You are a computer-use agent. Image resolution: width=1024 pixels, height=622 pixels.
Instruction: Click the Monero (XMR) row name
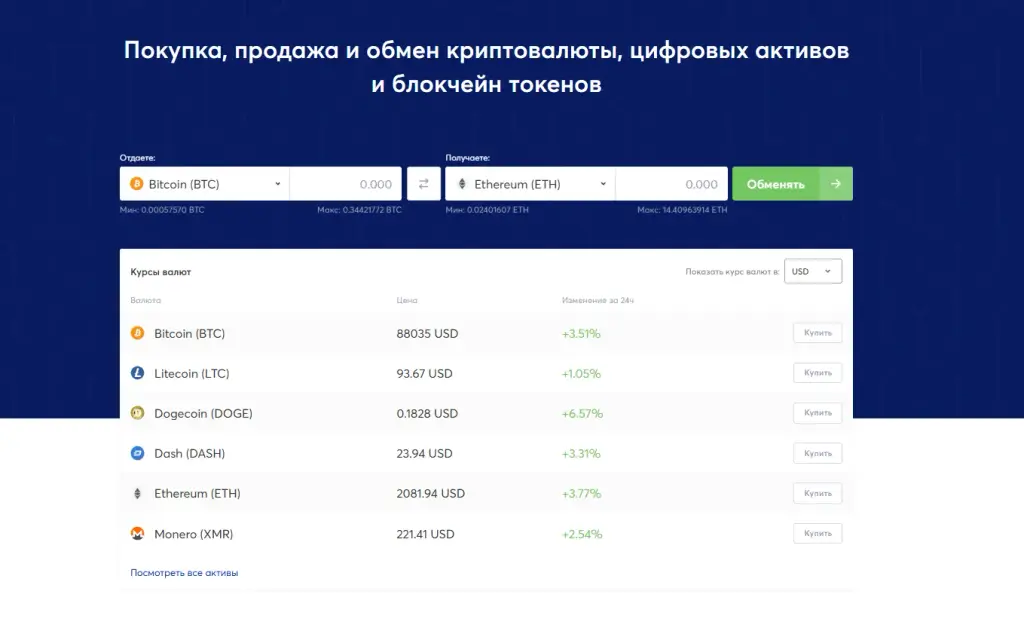193,534
